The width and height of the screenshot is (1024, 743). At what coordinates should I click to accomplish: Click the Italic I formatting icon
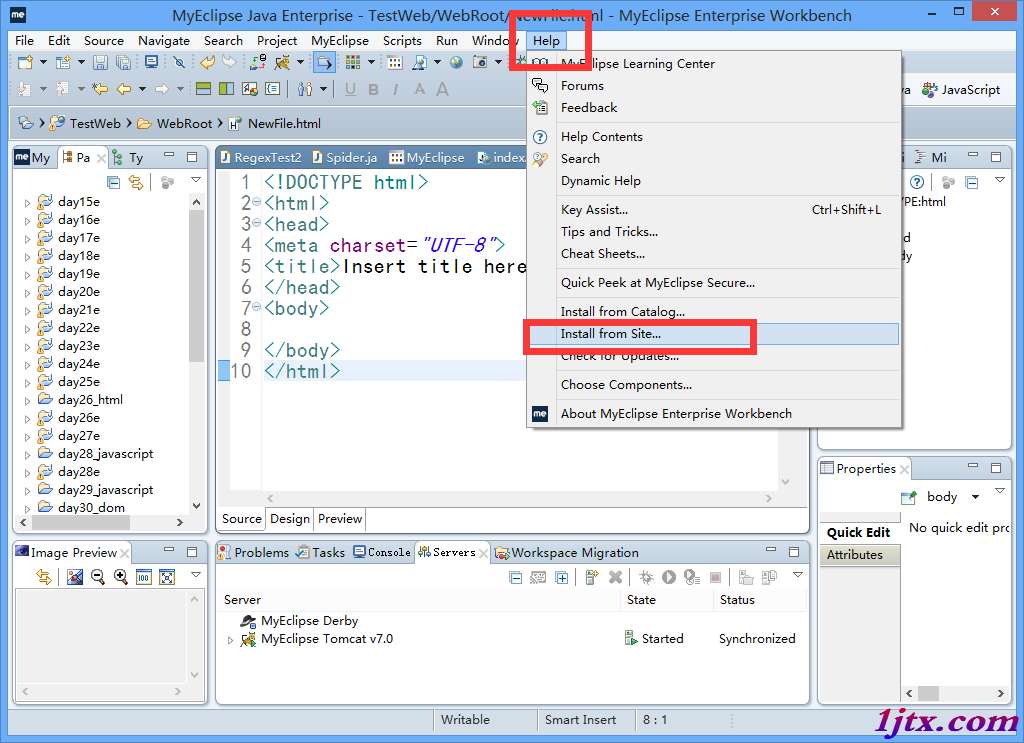[396, 89]
